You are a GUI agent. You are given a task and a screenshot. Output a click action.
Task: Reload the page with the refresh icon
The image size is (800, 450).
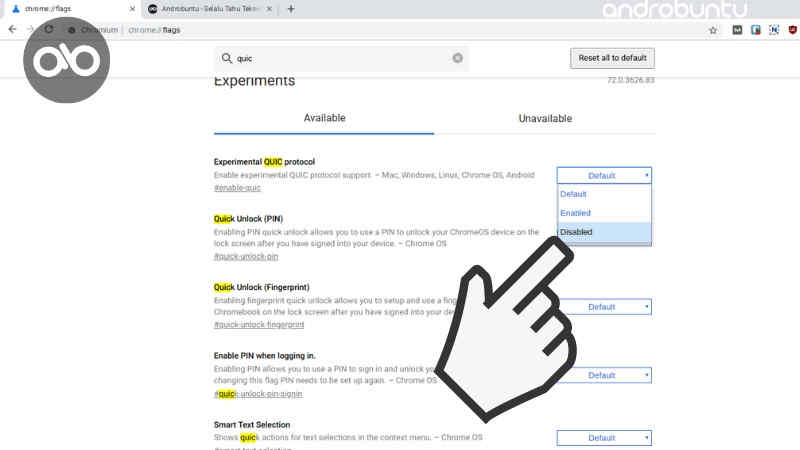(x=50, y=30)
